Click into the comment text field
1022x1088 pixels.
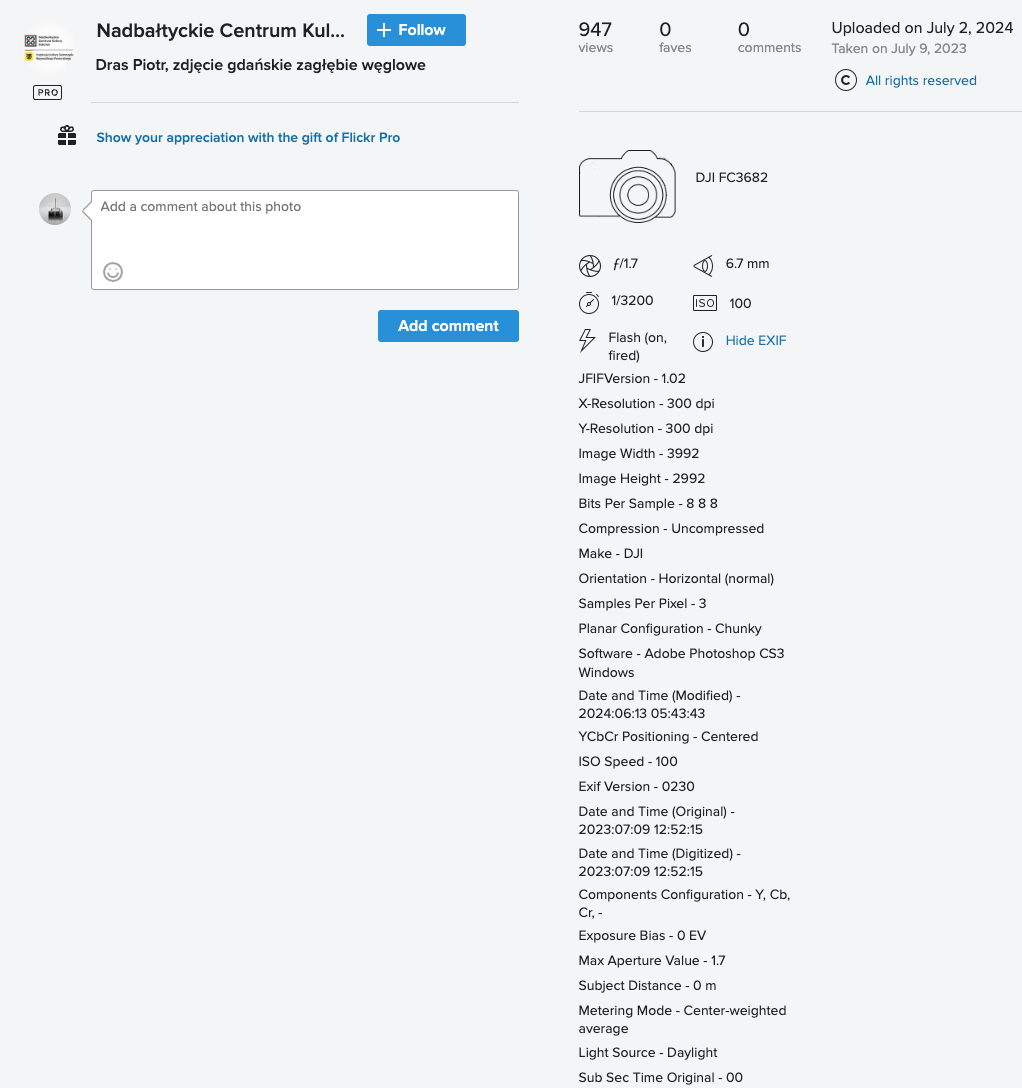pos(305,230)
